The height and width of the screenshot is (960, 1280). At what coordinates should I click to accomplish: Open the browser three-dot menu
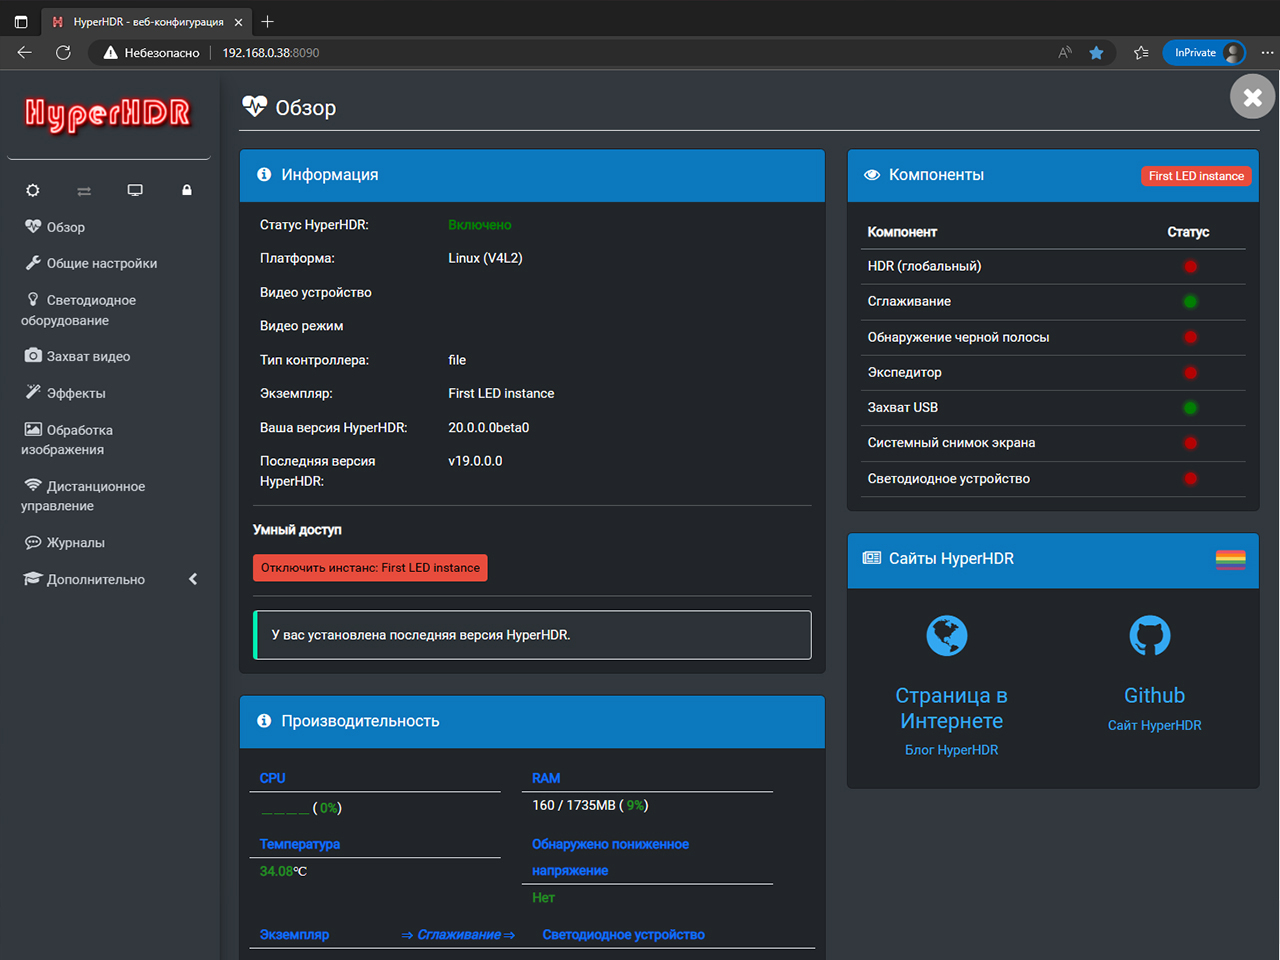coord(1267,53)
